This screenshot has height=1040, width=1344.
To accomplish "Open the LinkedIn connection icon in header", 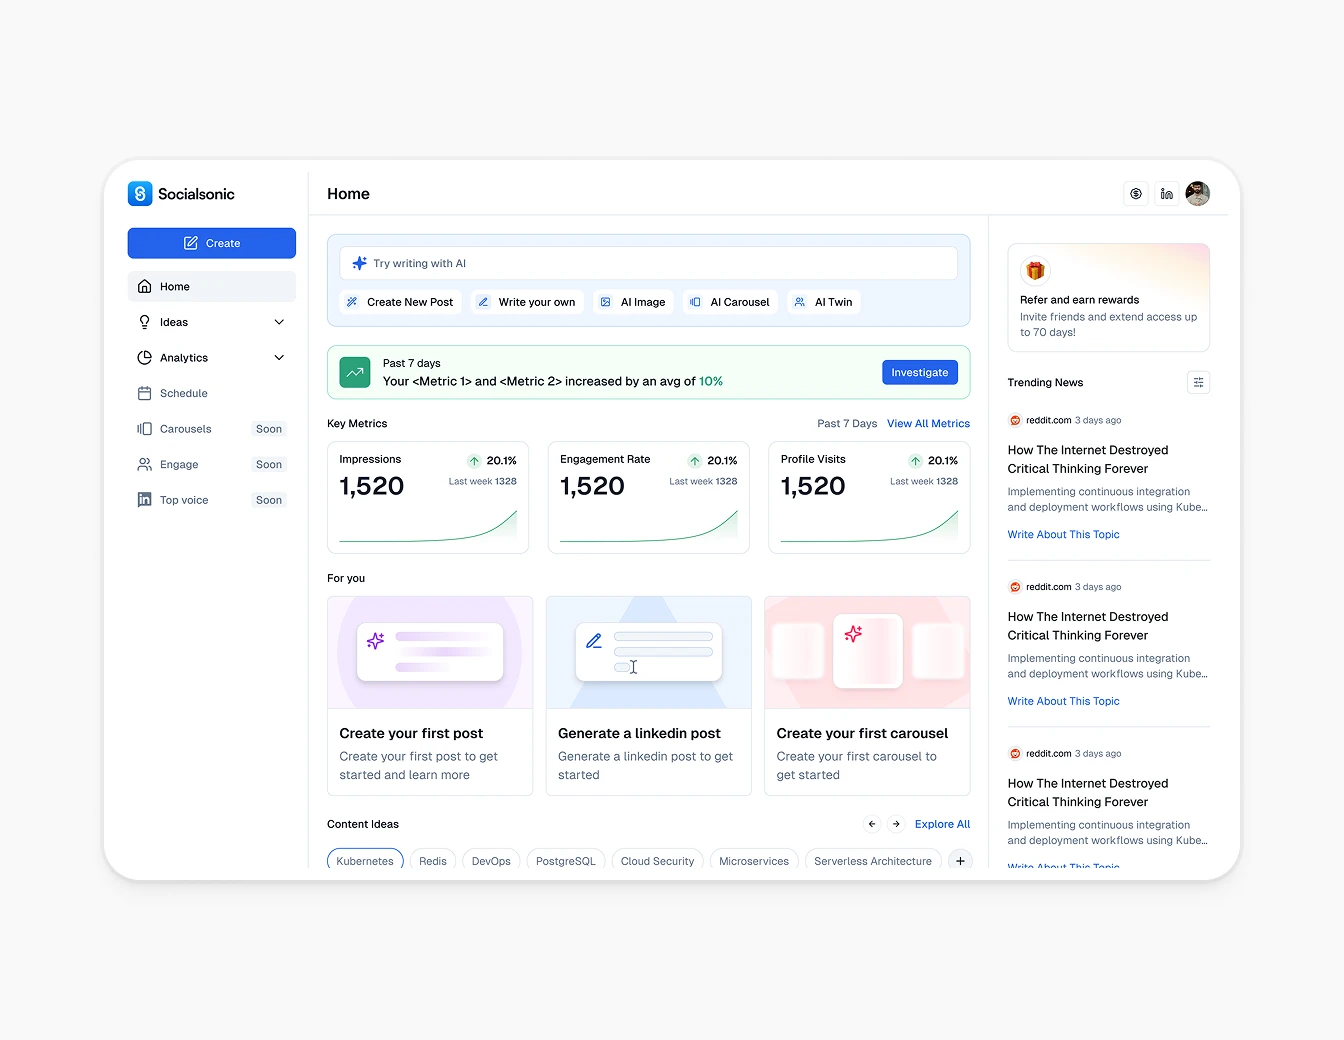I will pyautogui.click(x=1166, y=193).
